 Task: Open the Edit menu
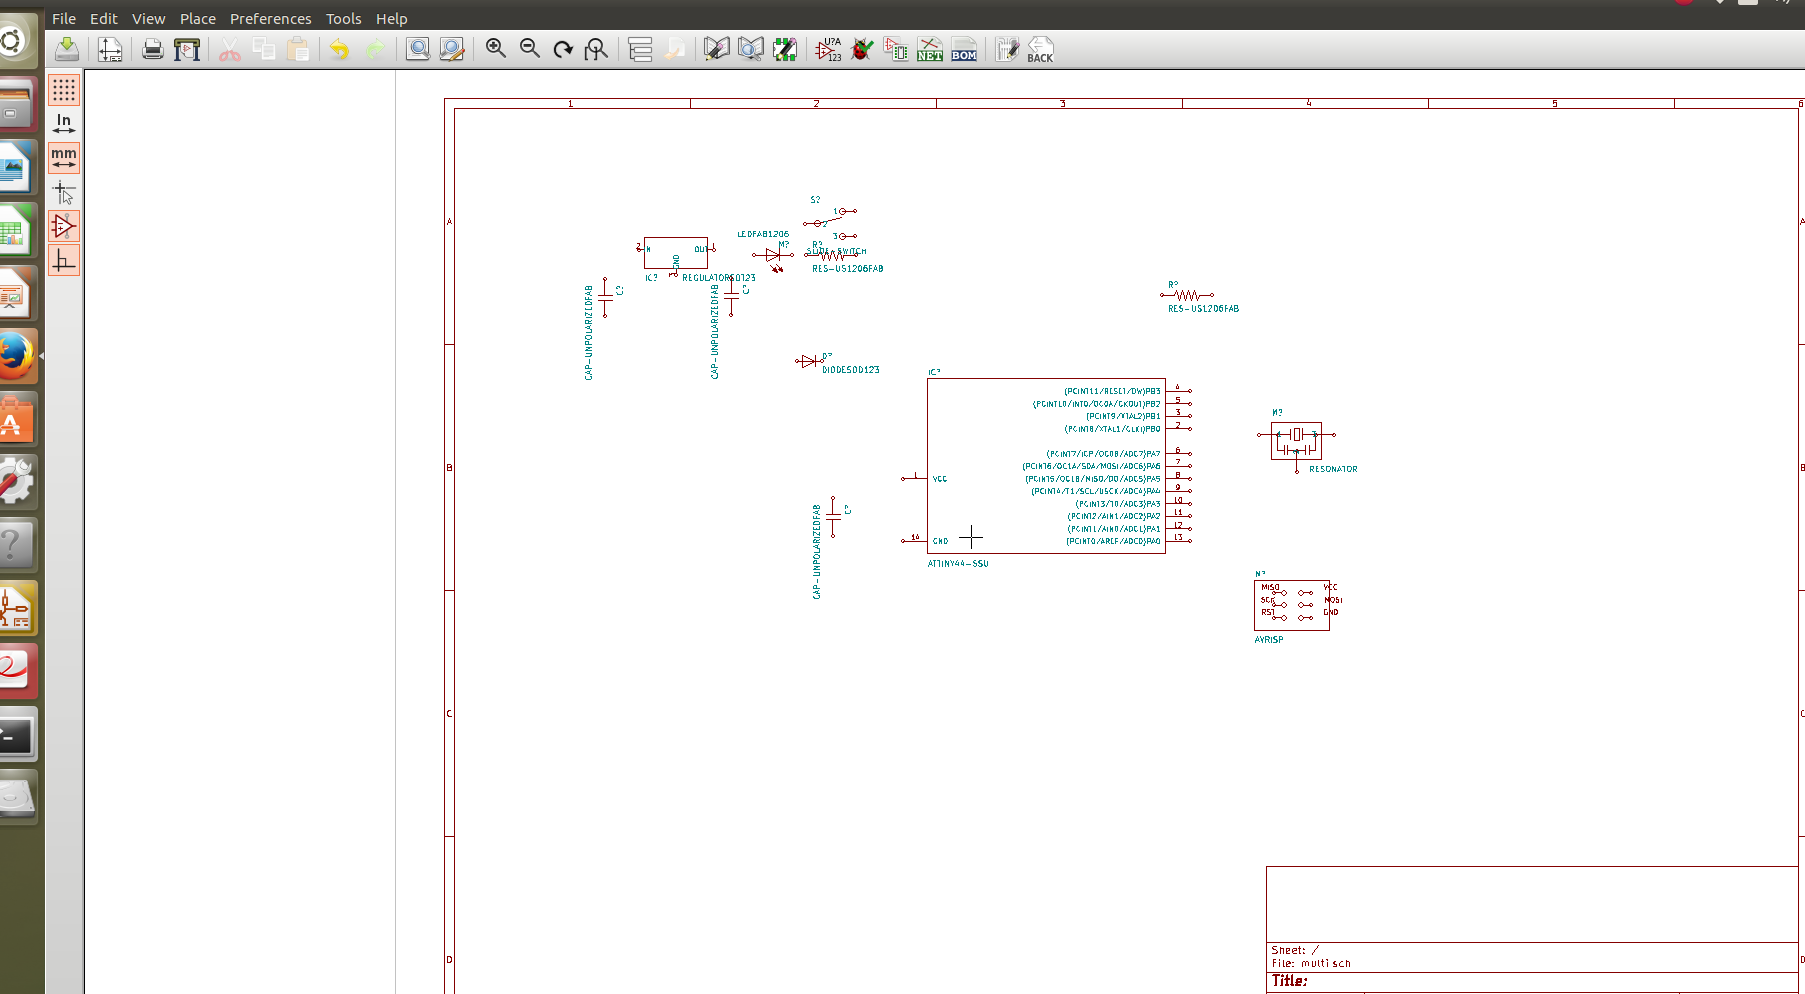[x=104, y=18]
